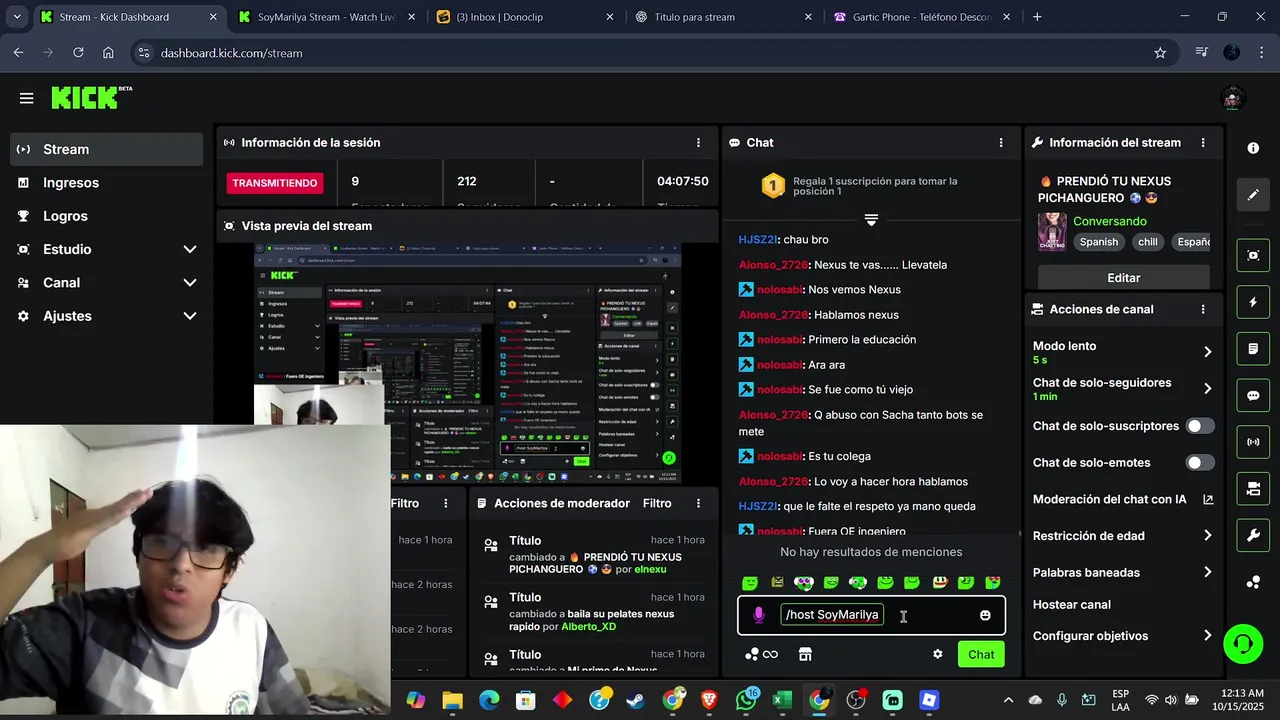Click the points infinity icon below chat
The image size is (1280, 720).
pos(761,654)
